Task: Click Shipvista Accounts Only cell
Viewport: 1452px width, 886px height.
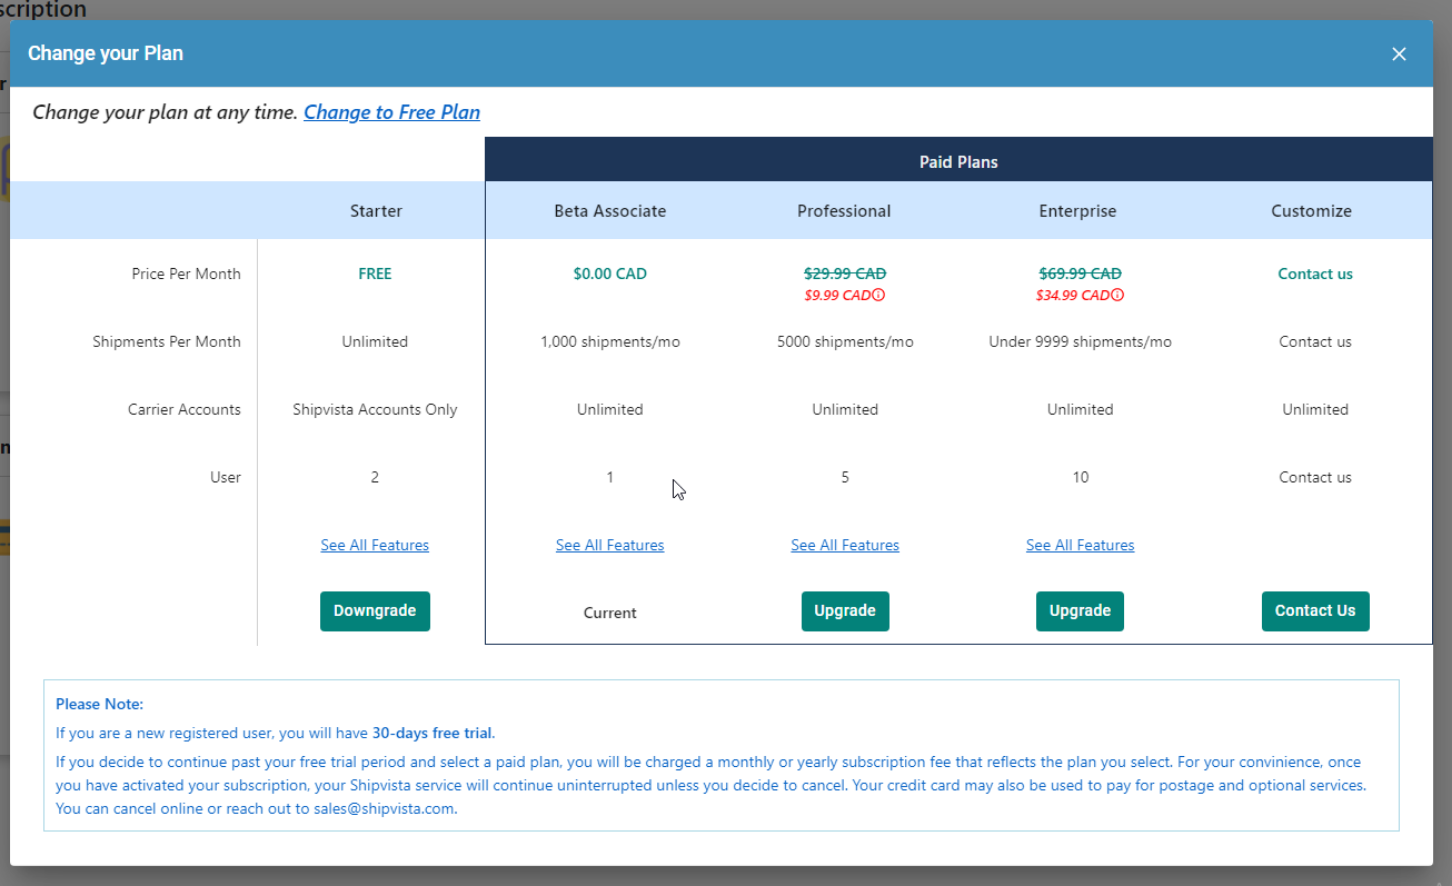Action: click(x=375, y=410)
